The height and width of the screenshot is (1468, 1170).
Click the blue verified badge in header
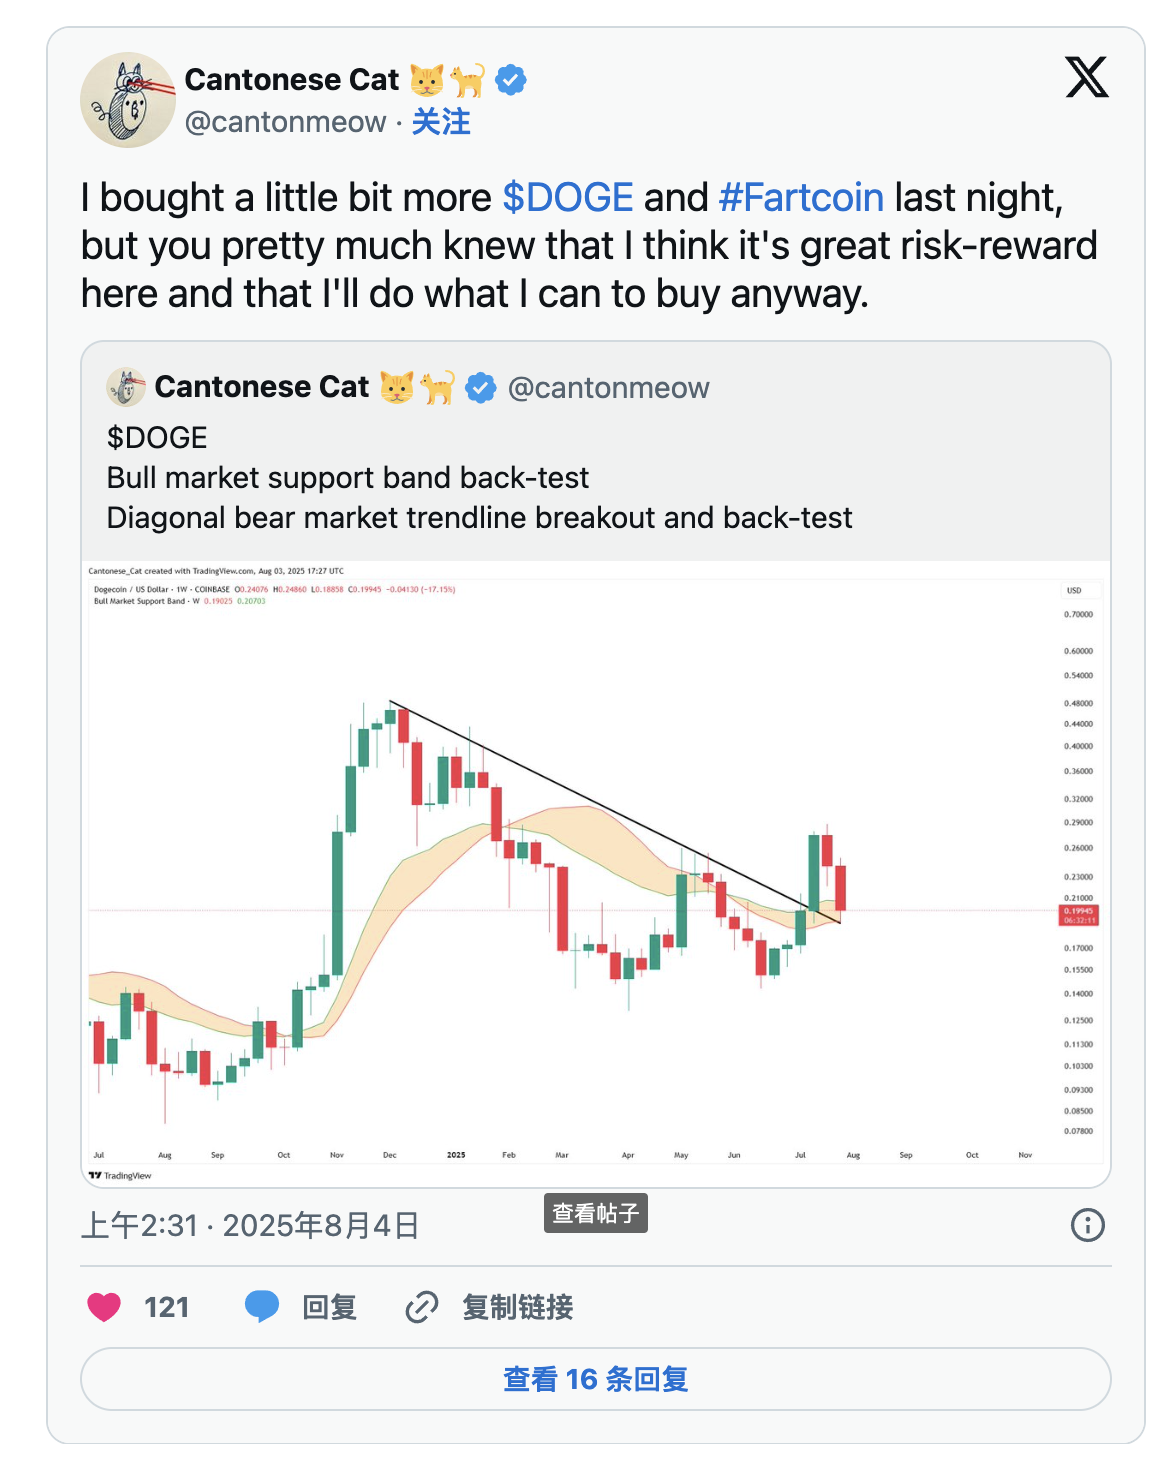point(511,79)
